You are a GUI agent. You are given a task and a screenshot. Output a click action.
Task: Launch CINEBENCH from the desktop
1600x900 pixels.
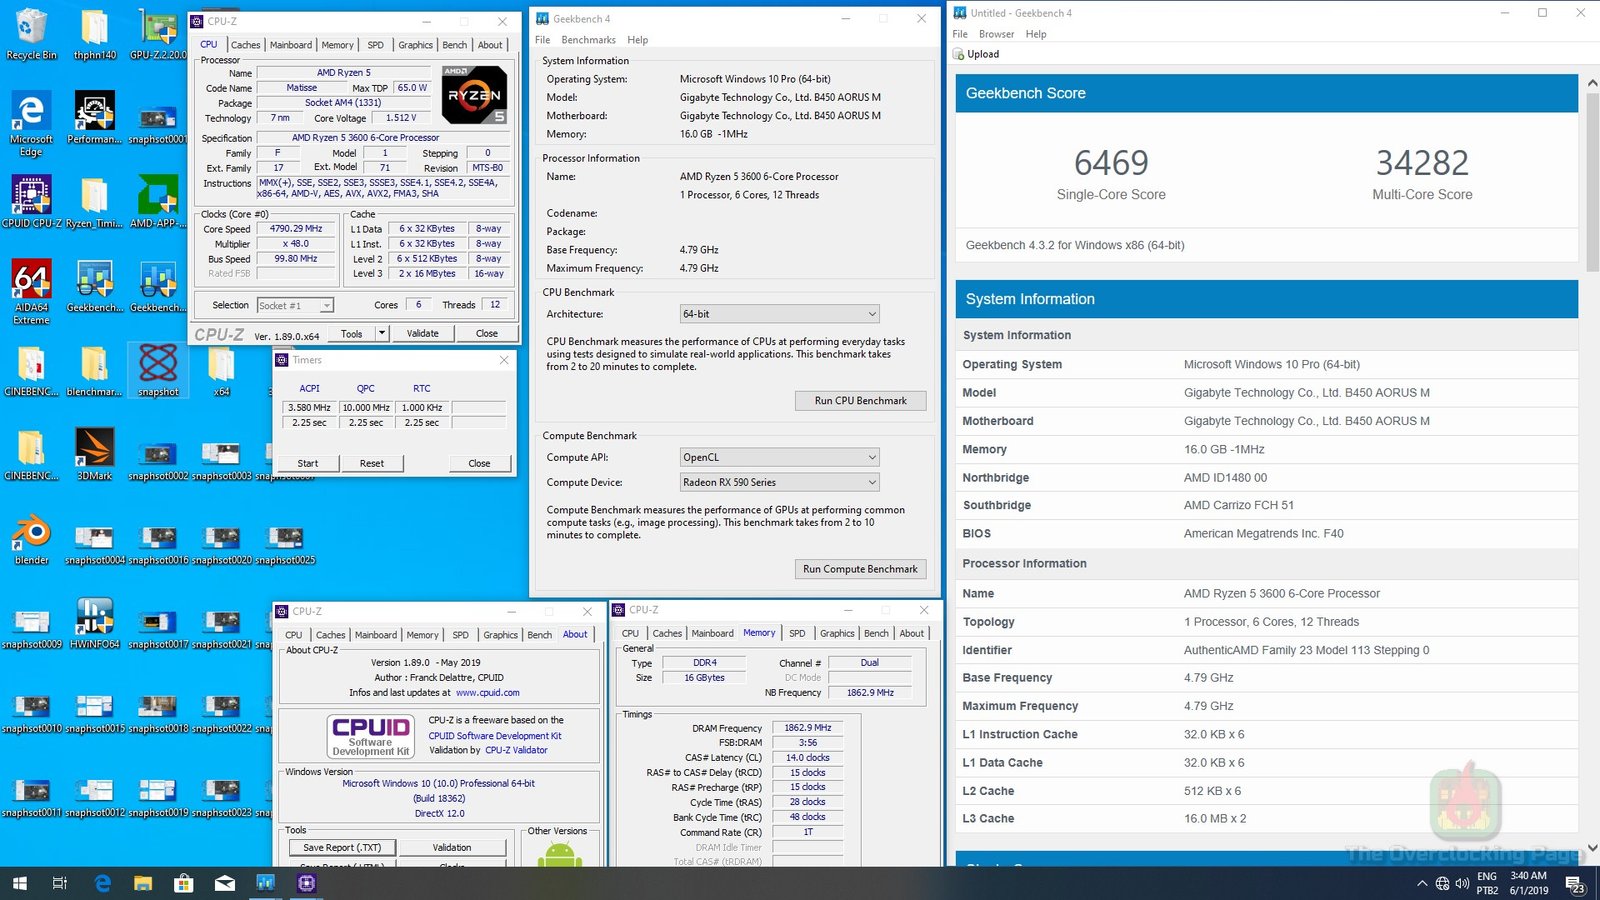pos(31,368)
